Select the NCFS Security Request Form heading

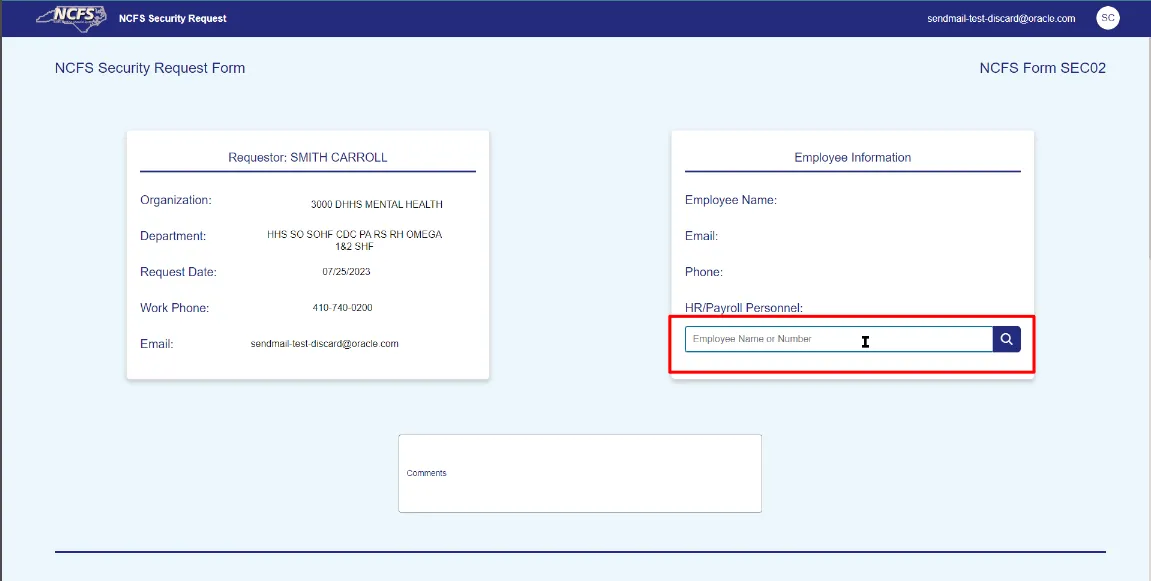pos(150,68)
